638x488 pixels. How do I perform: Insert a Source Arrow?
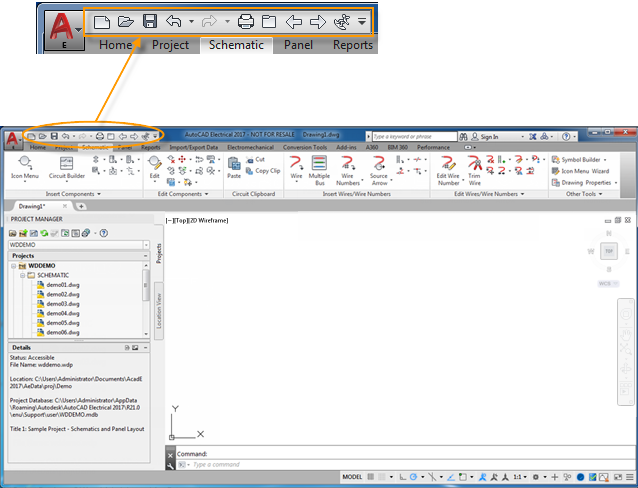[379, 170]
